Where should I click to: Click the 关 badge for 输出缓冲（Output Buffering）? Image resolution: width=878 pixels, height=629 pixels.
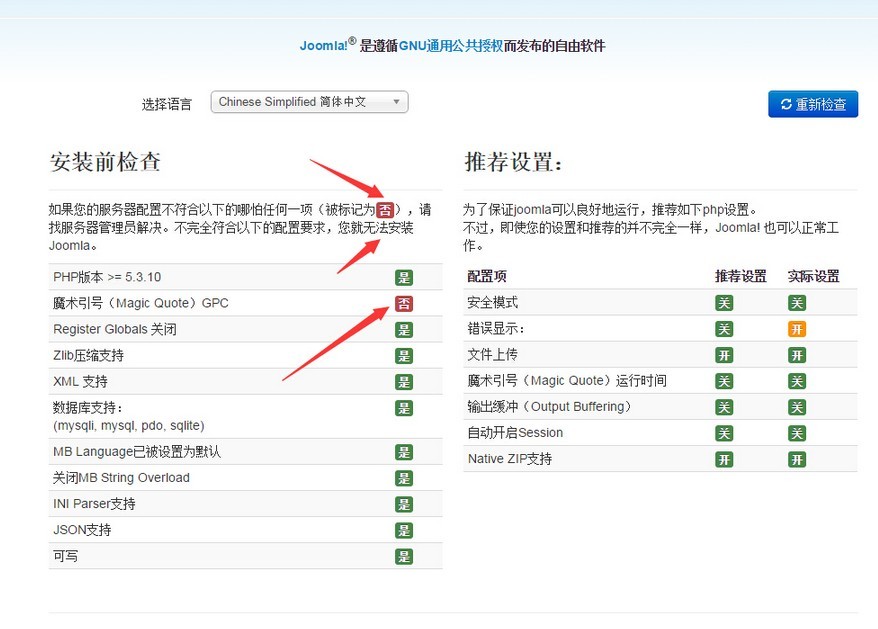click(x=723, y=406)
